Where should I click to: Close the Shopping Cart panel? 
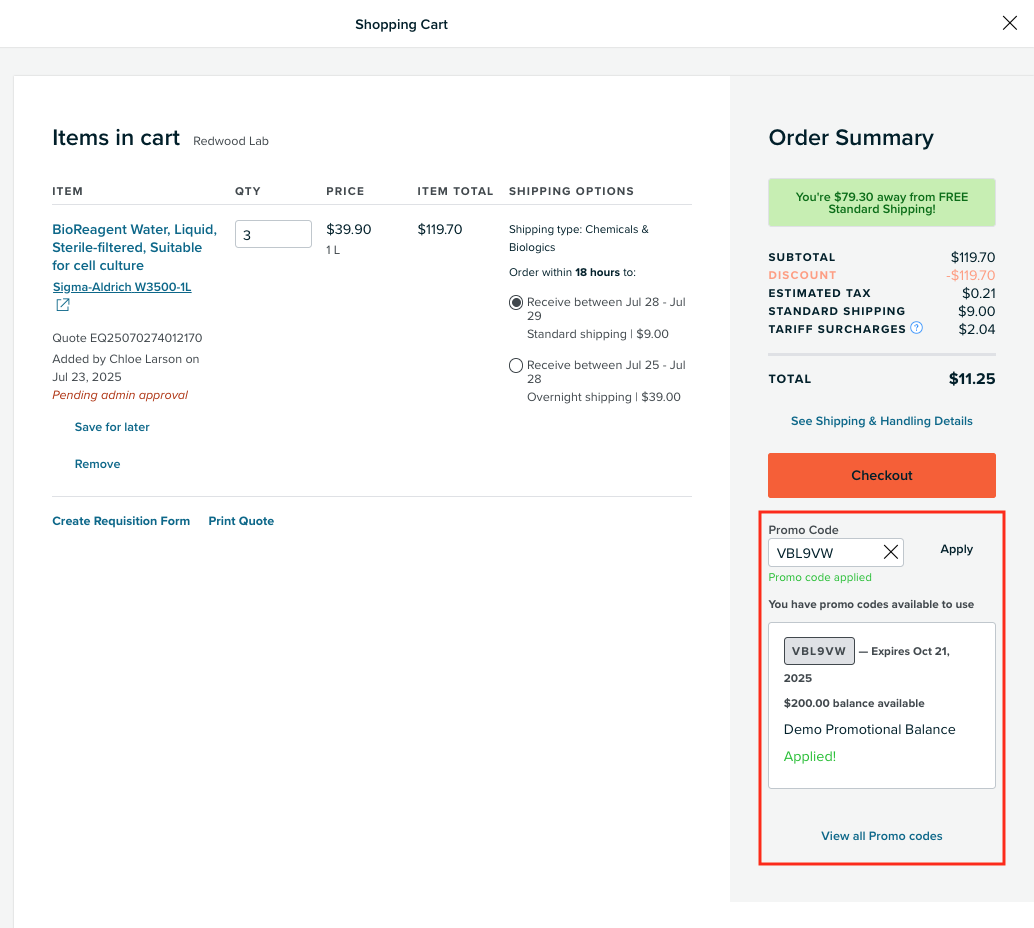(x=1009, y=24)
